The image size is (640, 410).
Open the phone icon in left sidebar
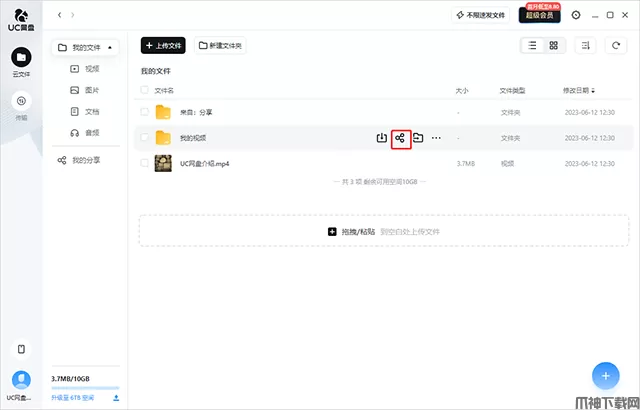[21, 349]
